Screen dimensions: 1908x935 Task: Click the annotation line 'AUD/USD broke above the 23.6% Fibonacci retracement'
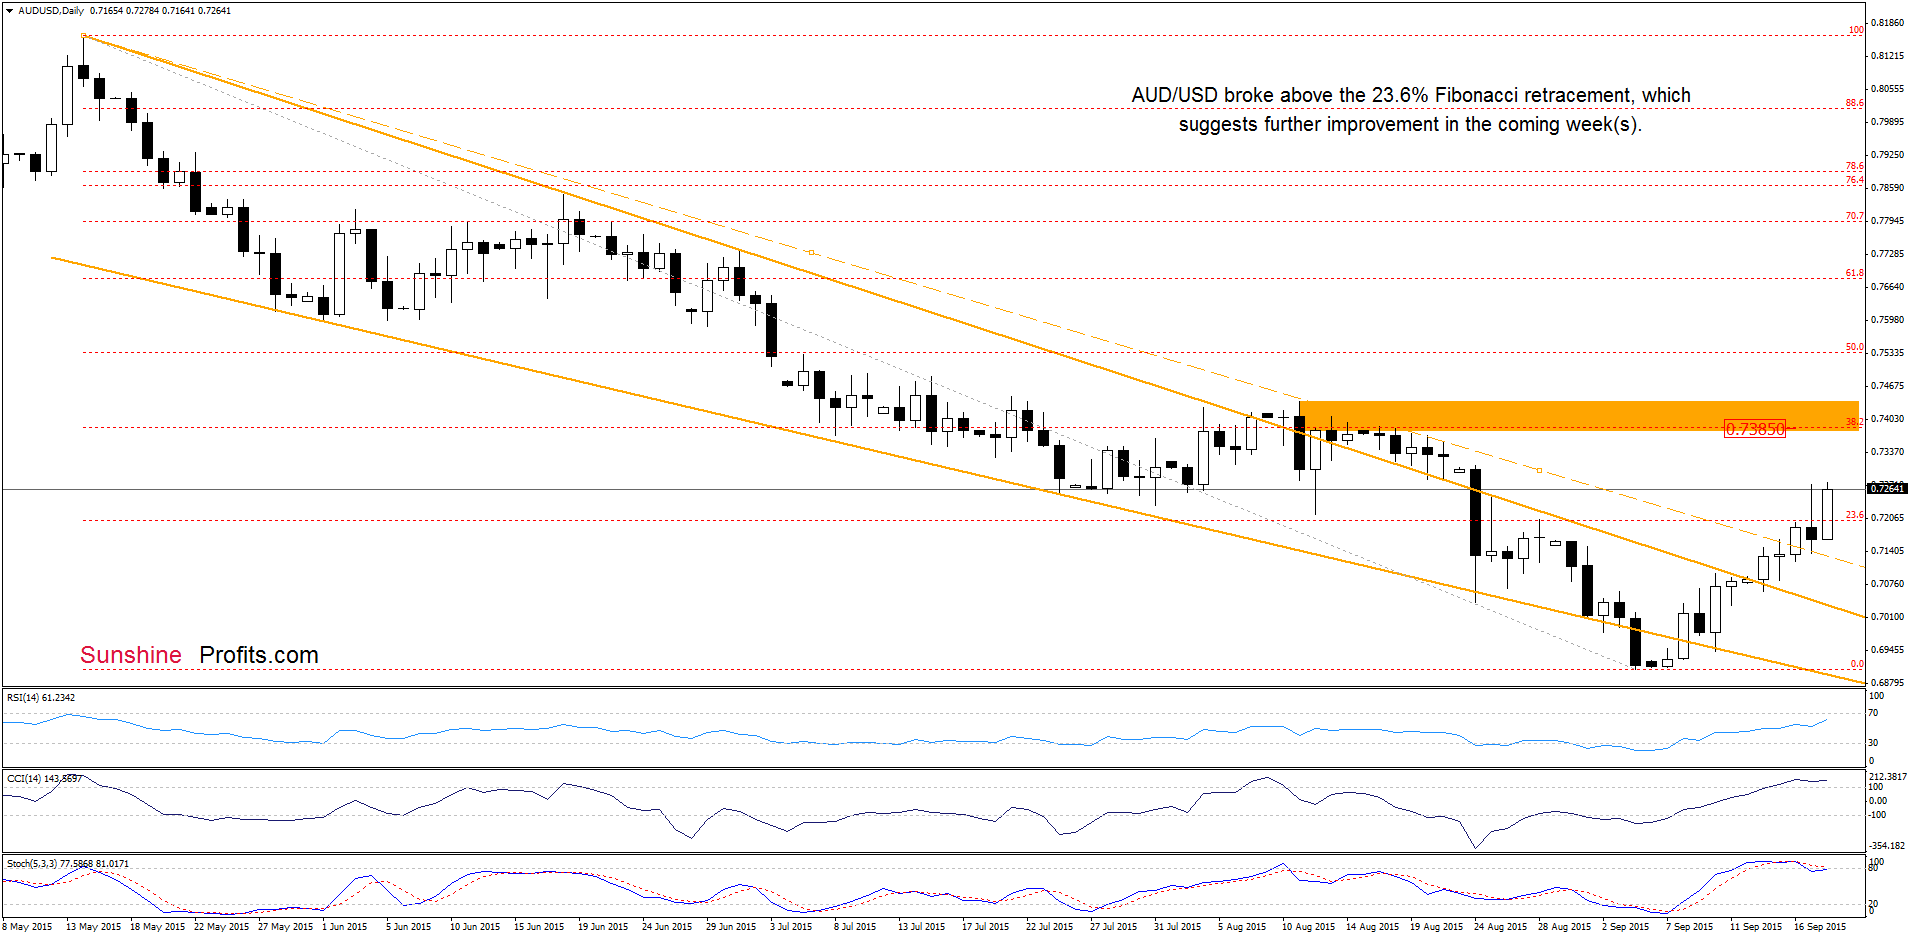[1411, 95]
